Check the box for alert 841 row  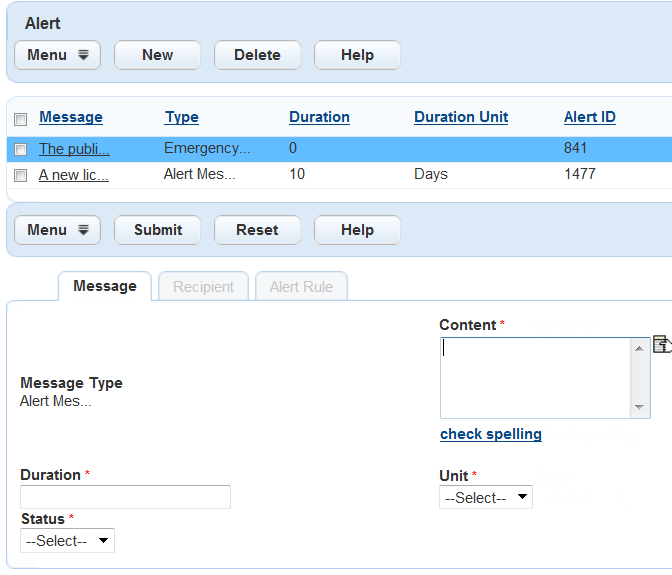20,149
